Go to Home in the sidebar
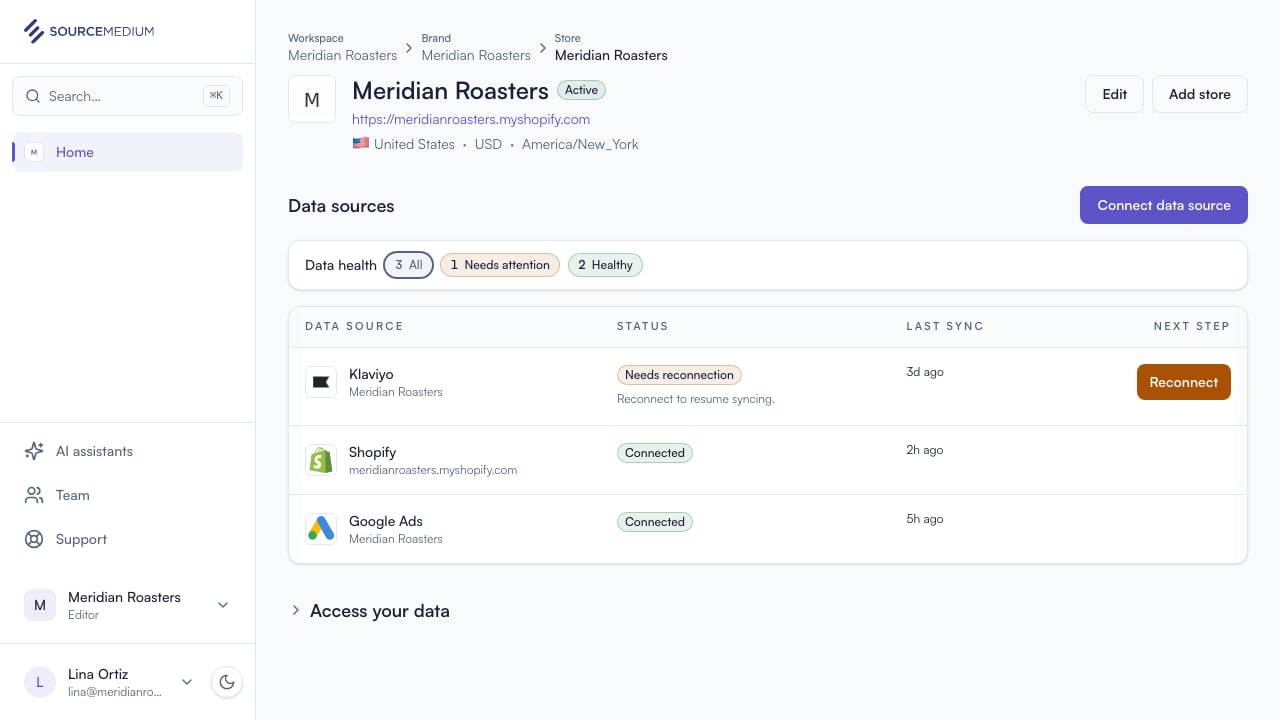The height and width of the screenshot is (720, 1280). (128, 152)
